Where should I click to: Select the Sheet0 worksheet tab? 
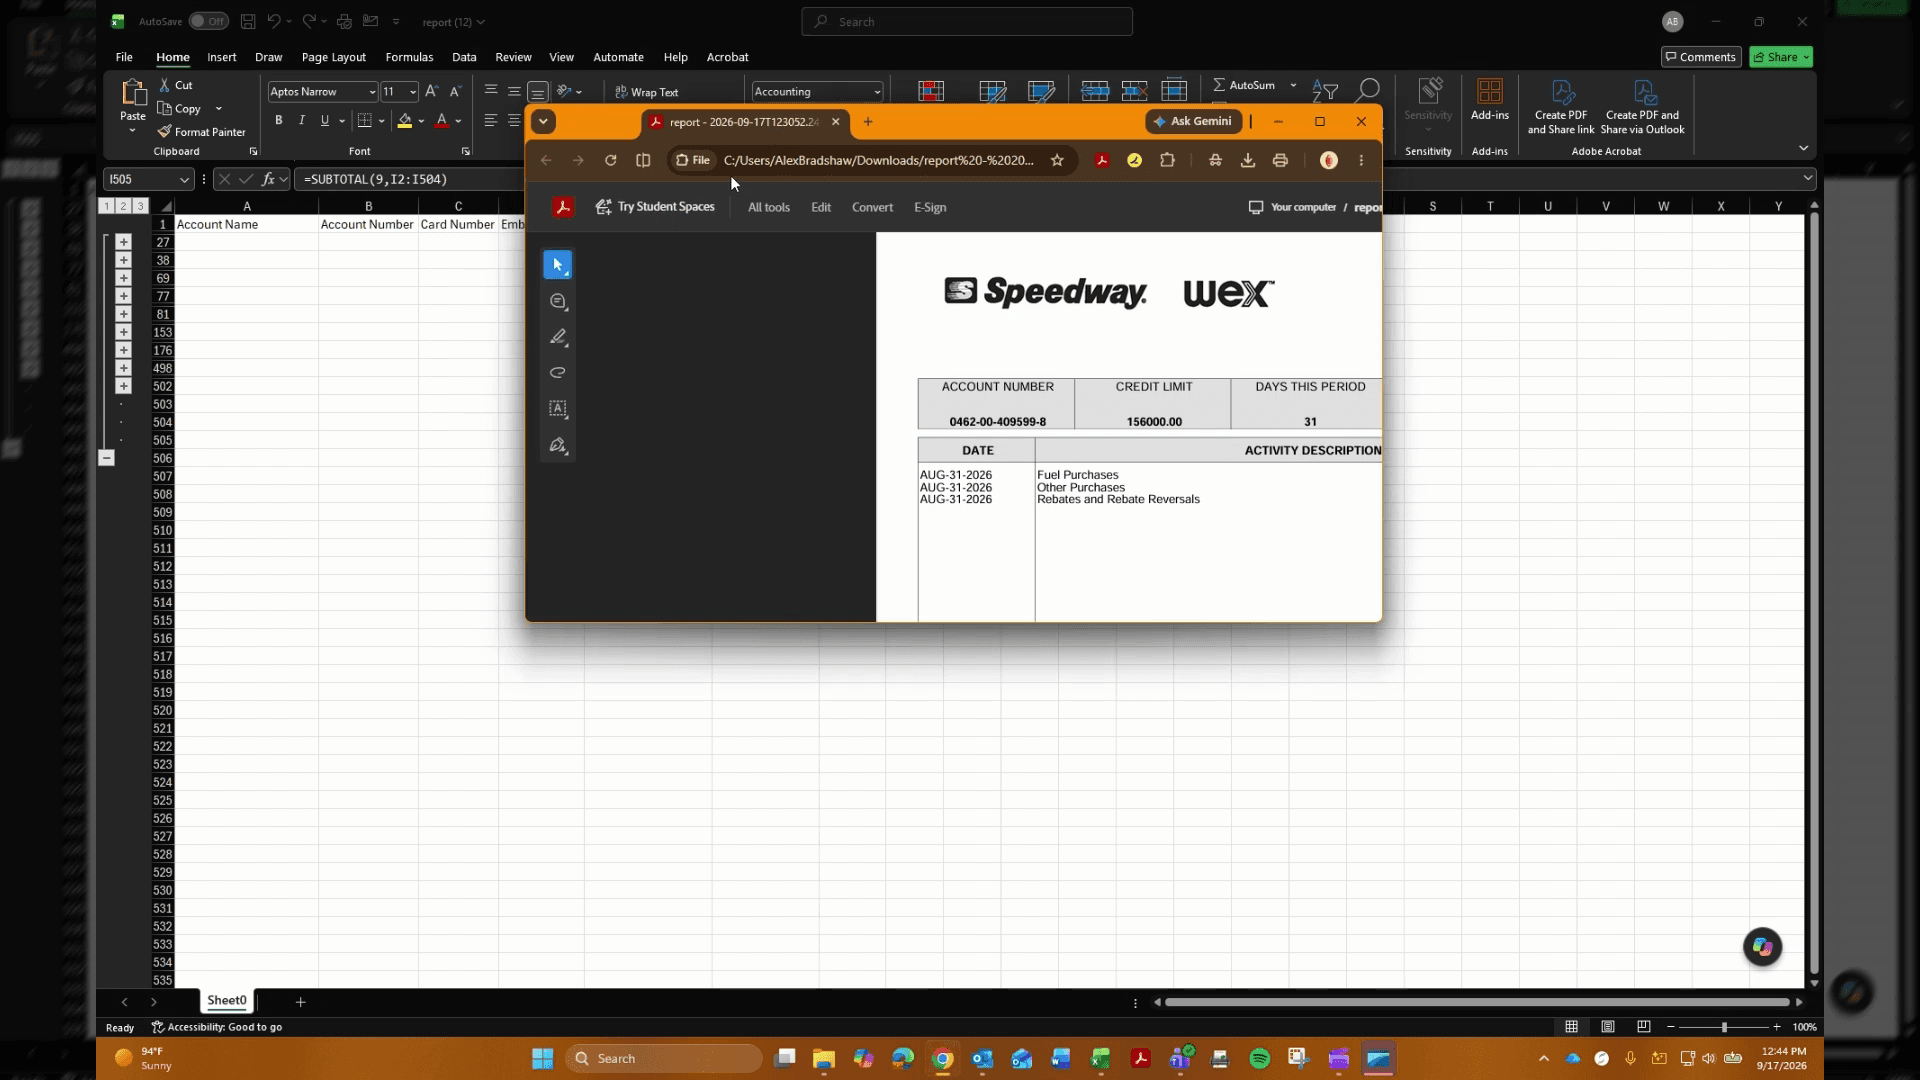pos(227,1000)
